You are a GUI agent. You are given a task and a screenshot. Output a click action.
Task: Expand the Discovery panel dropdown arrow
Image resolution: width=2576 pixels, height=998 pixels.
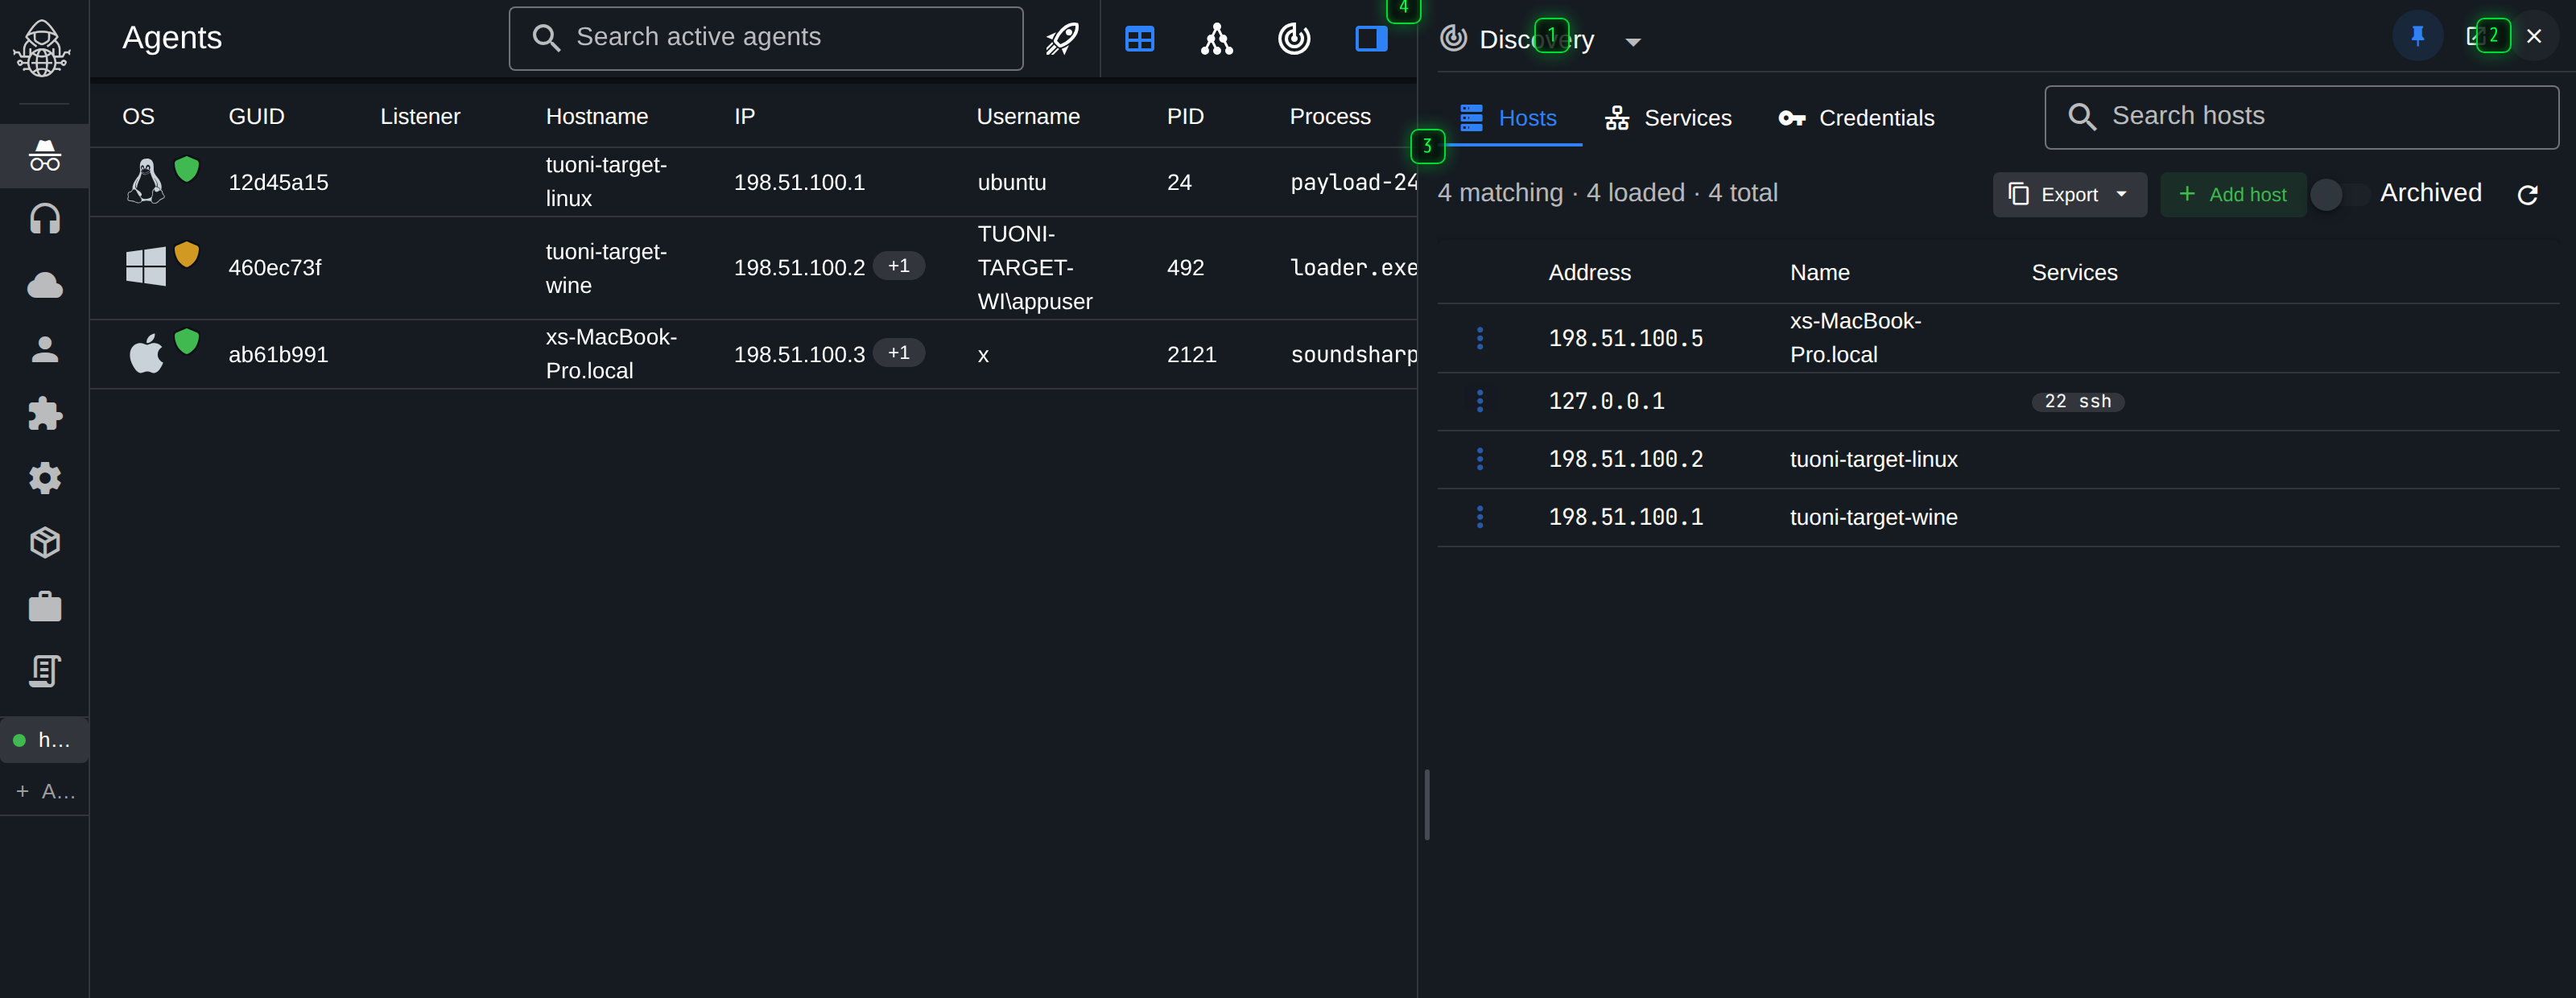point(1633,42)
